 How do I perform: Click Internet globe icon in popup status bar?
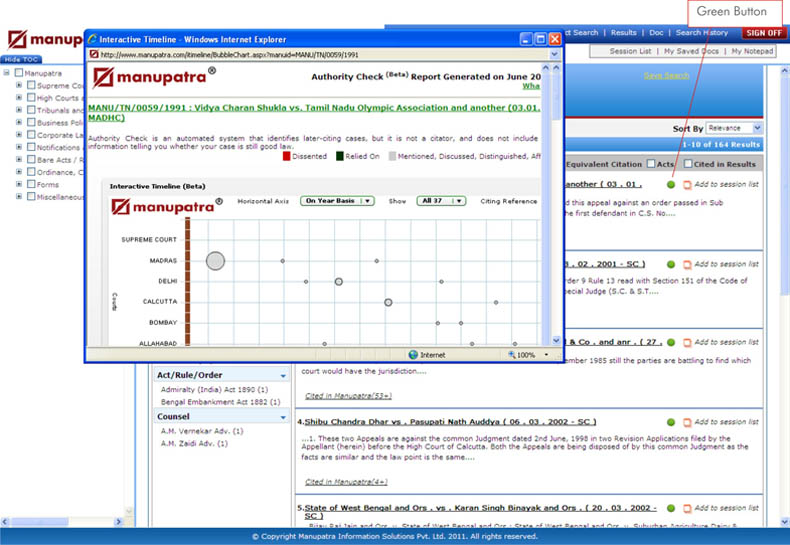[413, 355]
